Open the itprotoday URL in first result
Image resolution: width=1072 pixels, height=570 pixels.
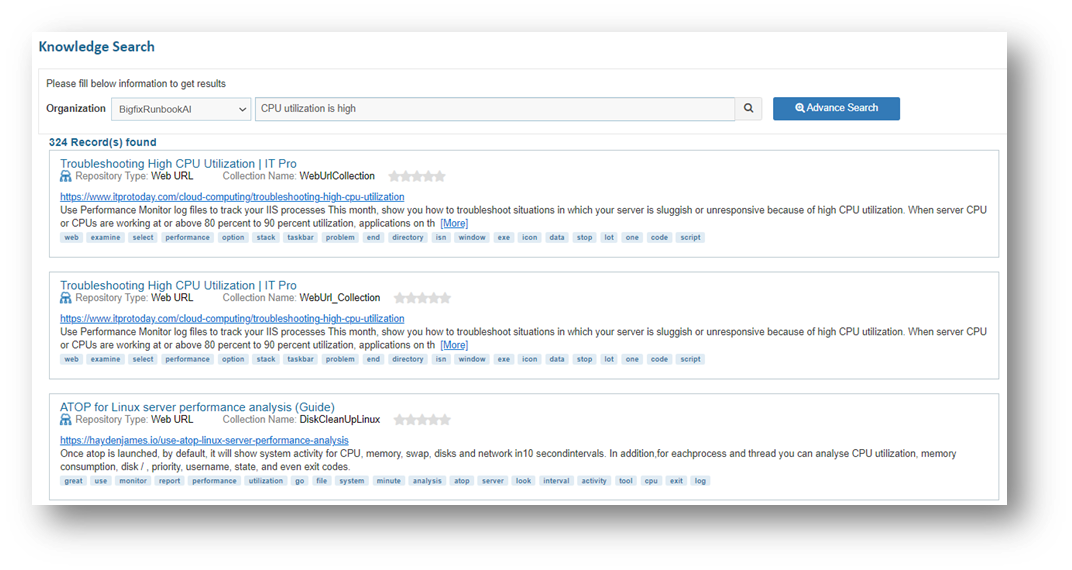(232, 197)
